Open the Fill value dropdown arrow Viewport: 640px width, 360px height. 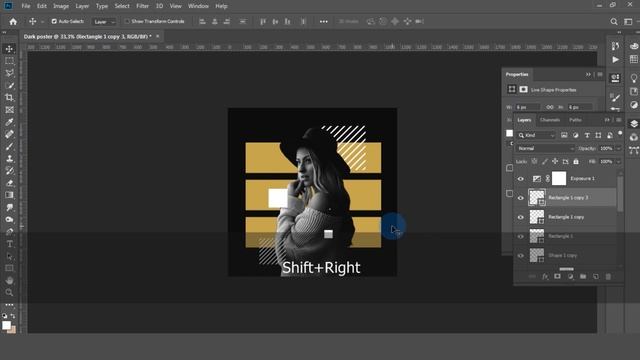(618, 162)
